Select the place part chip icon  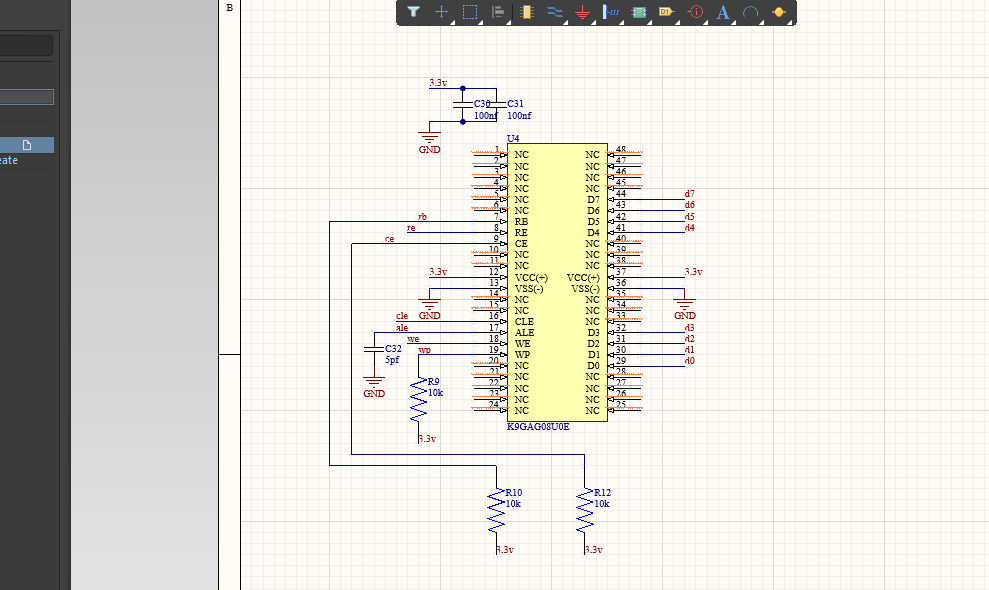(x=527, y=13)
